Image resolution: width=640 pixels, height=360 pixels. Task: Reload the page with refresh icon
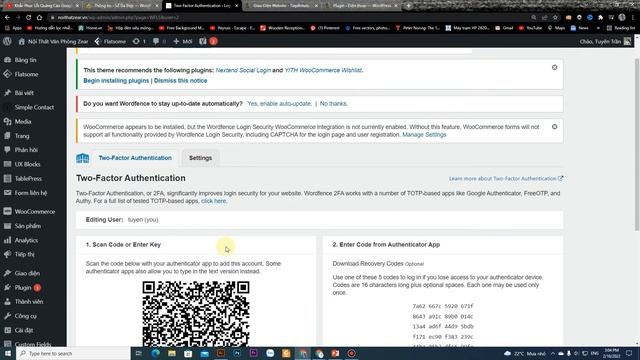click(x=29, y=18)
